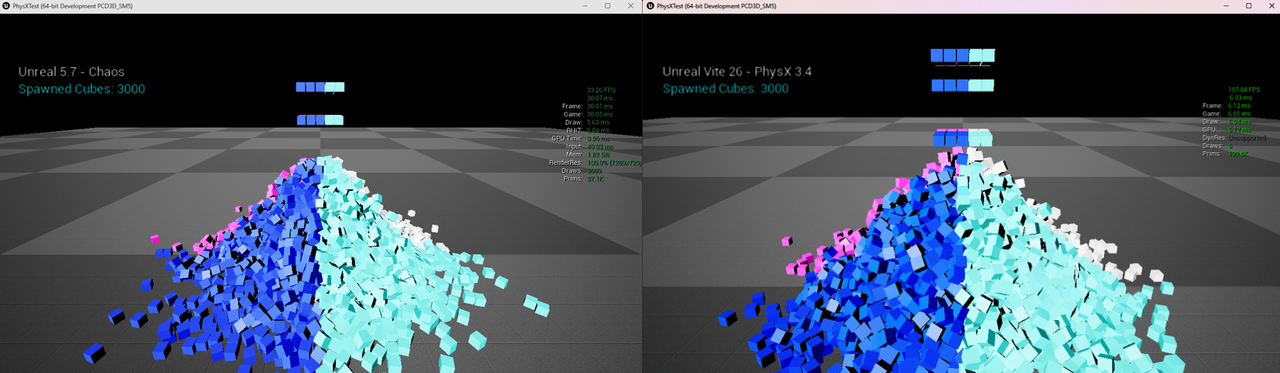This screenshot has height=373, width=1280.
Task: Click the 'Unreal Vite 26 - PhysX 3.4' label
Action: point(737,72)
